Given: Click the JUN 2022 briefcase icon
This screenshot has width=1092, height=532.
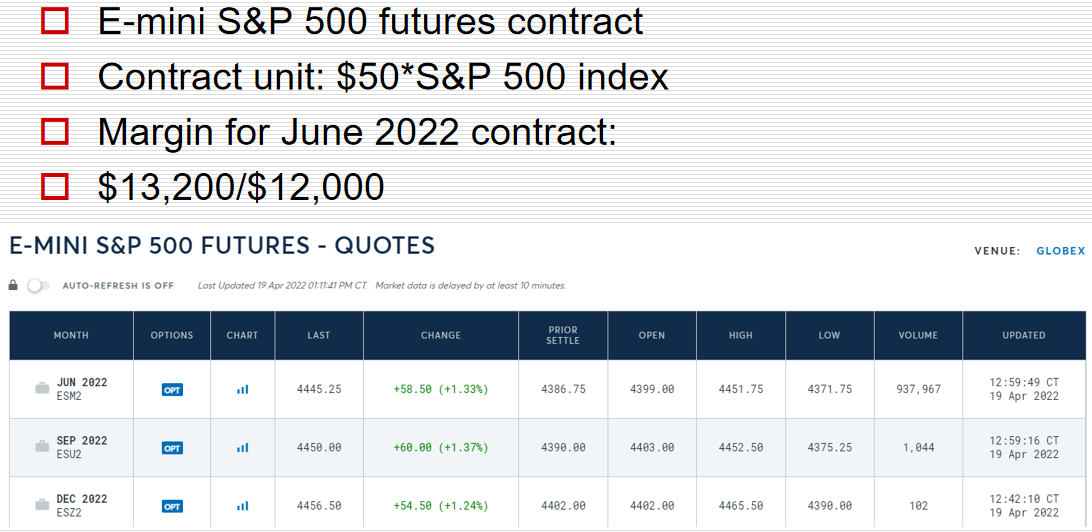Looking at the screenshot, I should point(42,389).
